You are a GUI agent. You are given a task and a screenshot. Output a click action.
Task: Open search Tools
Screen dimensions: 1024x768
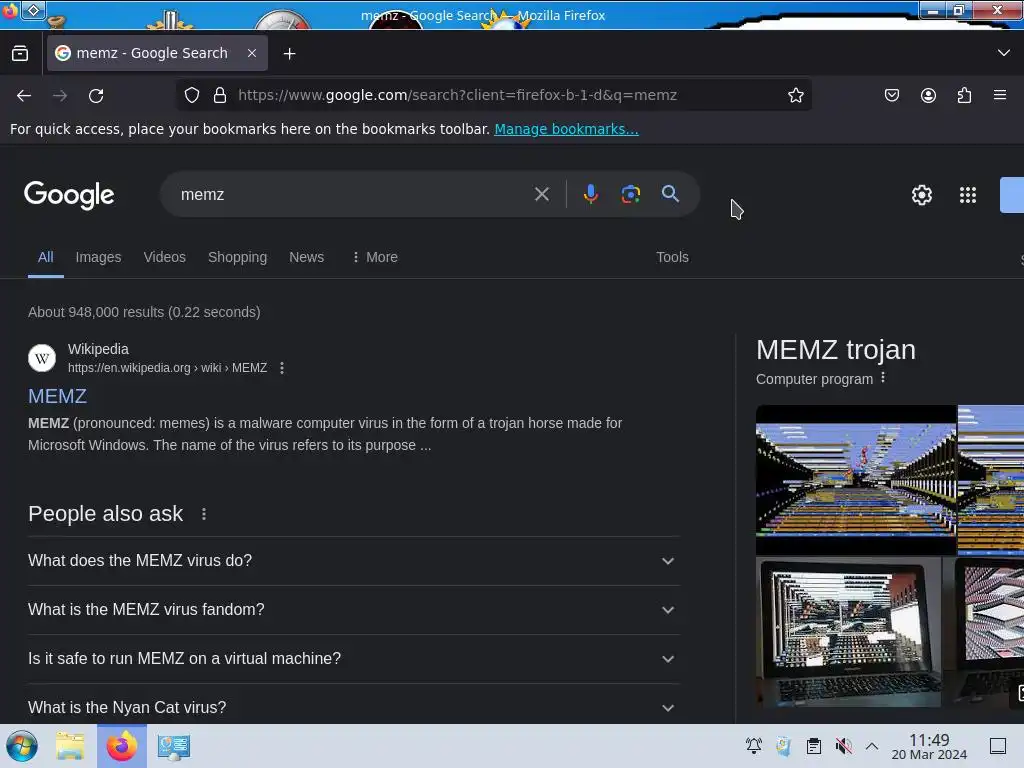(672, 257)
